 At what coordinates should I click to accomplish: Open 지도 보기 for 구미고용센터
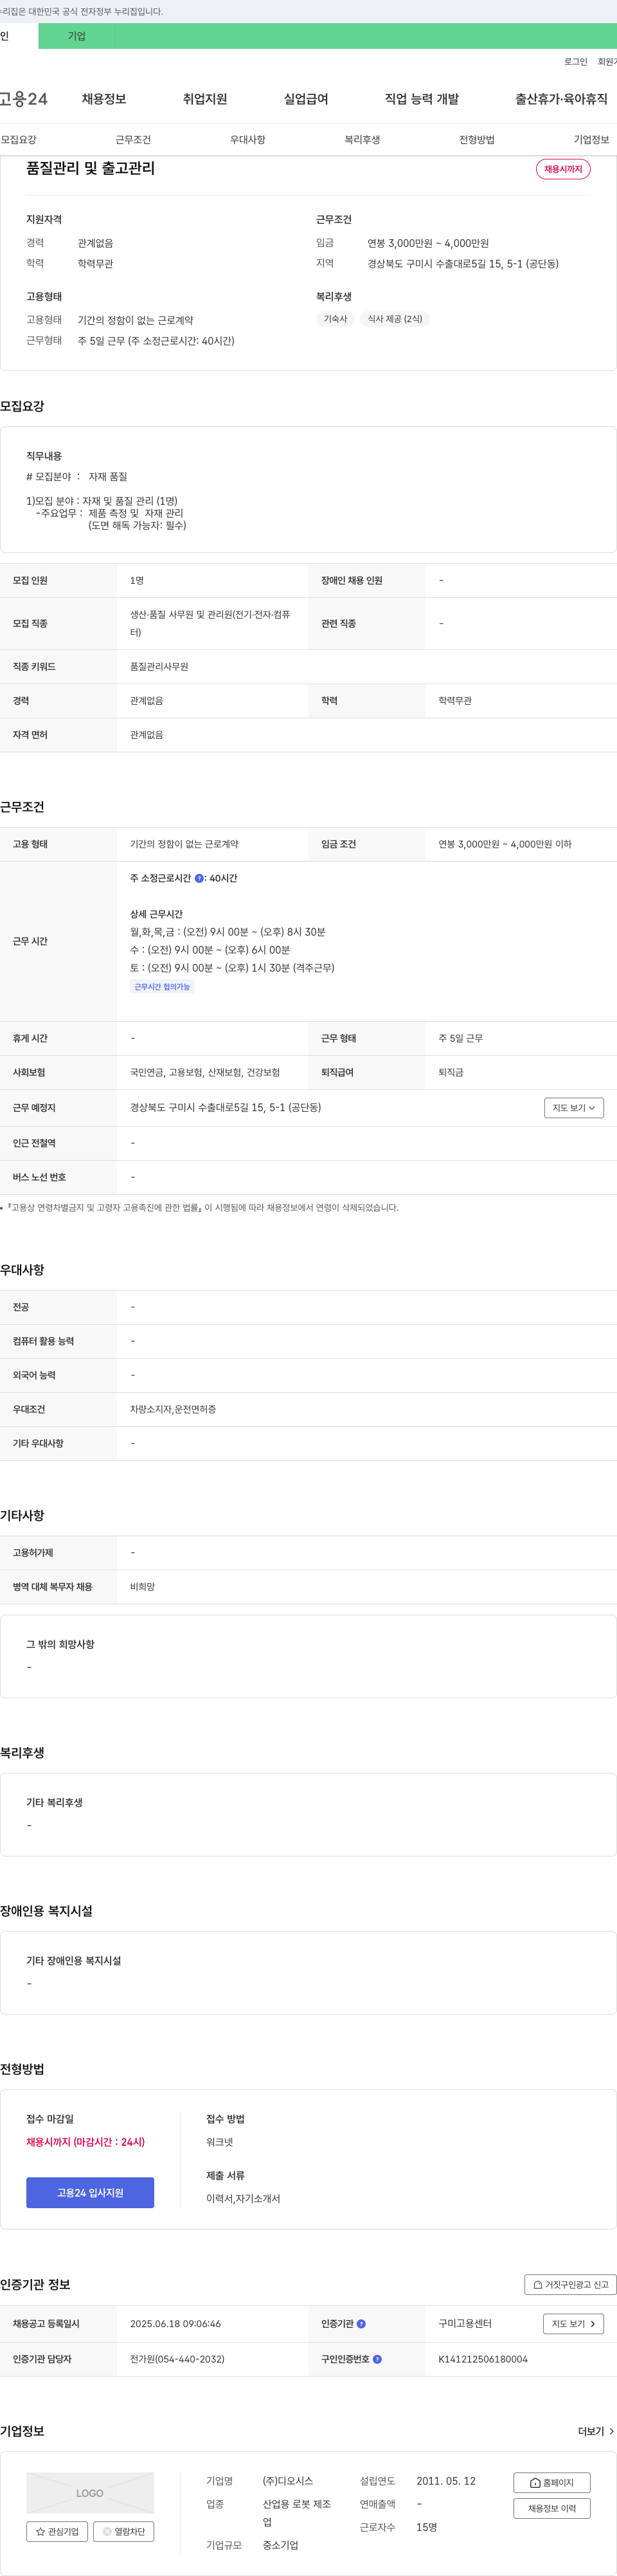pos(574,2324)
